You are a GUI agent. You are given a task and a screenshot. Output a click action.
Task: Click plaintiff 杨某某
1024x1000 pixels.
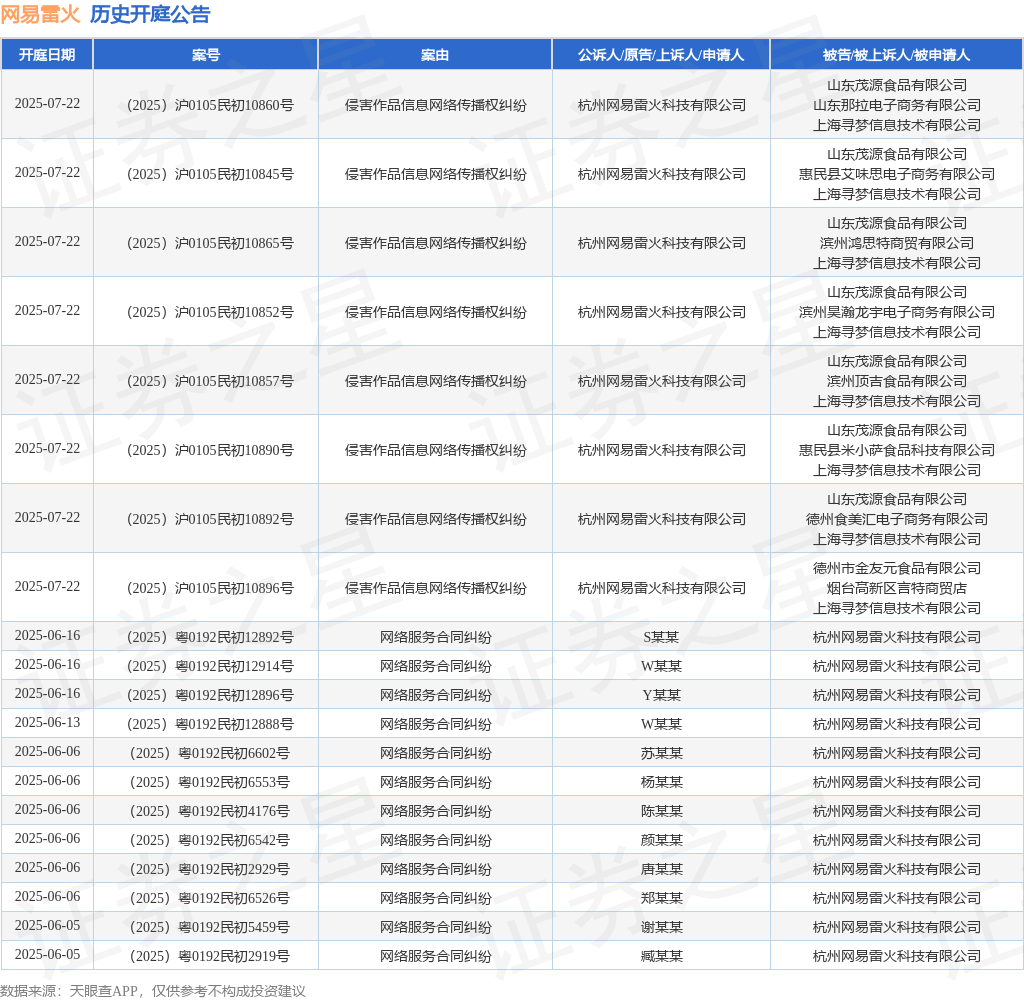[661, 782]
